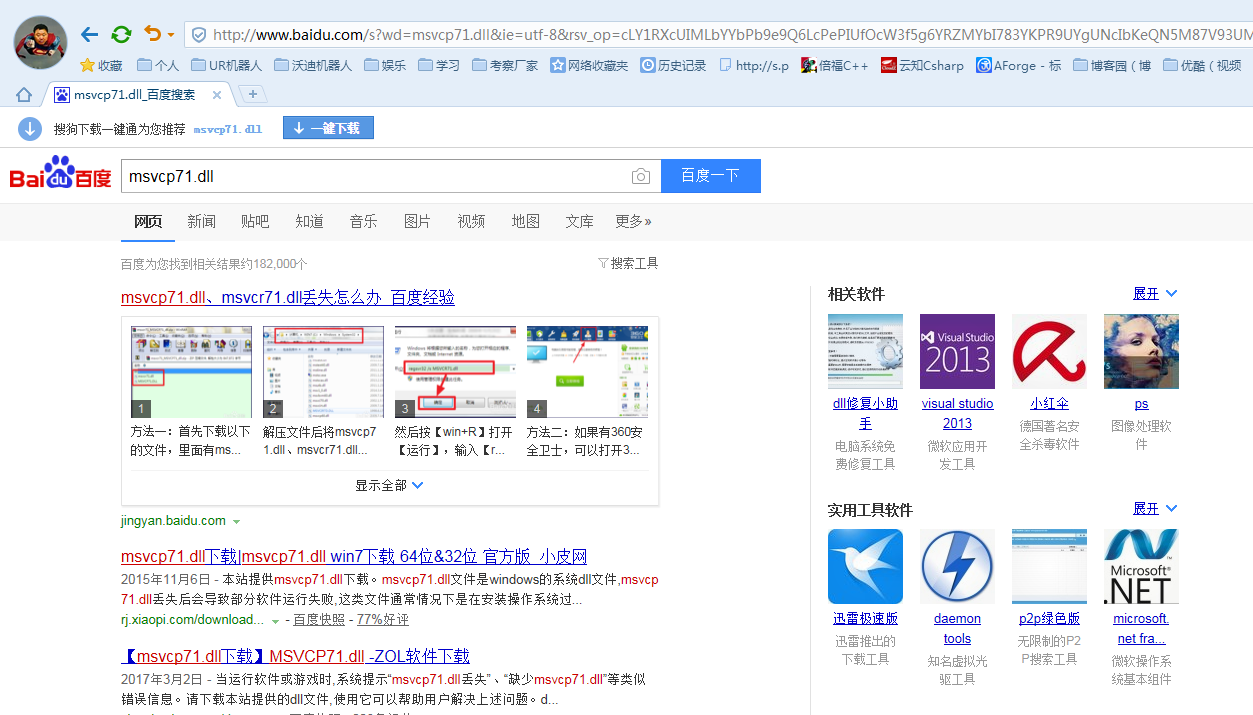Click the step 4 tutorial thumbnail
This screenshot has width=1253, height=715.
tap(587, 372)
